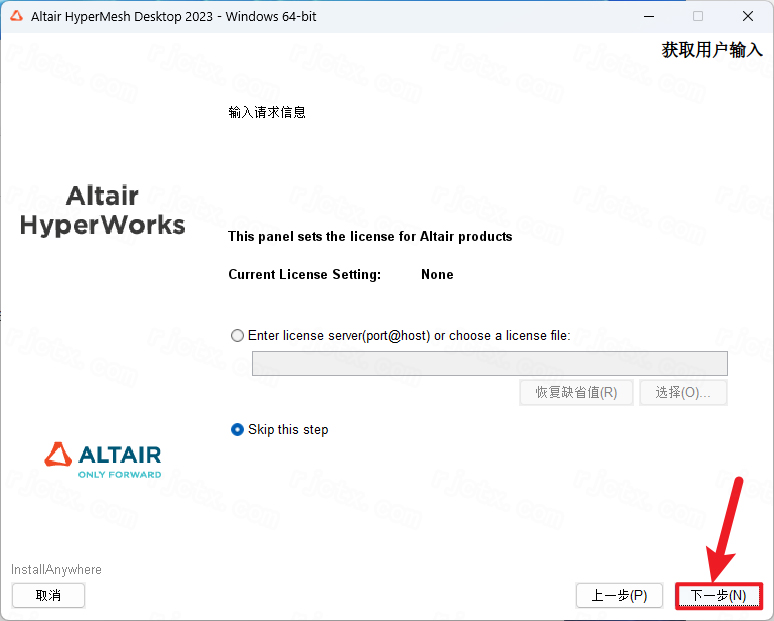Go back using the 上一步(P) button
774x621 pixels.
(x=619, y=595)
